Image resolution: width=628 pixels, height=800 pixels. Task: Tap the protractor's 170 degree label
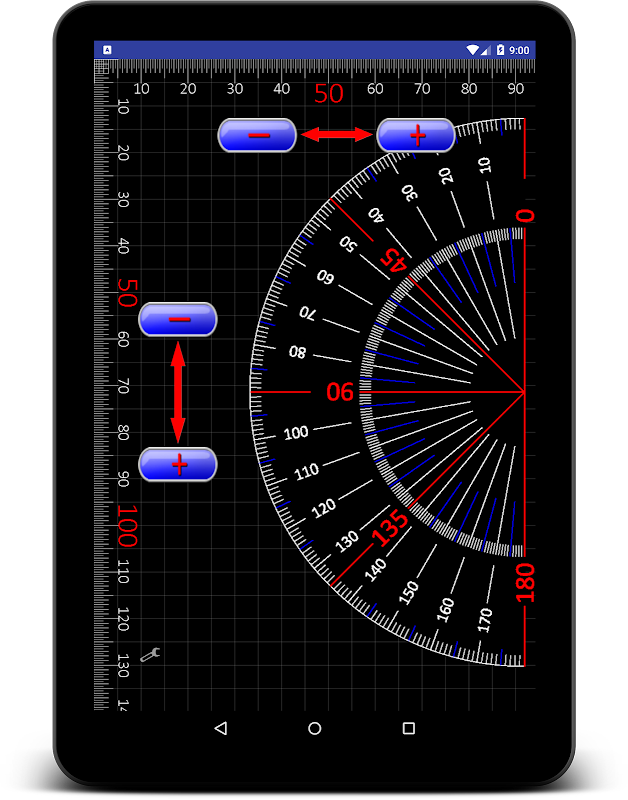tap(485, 620)
